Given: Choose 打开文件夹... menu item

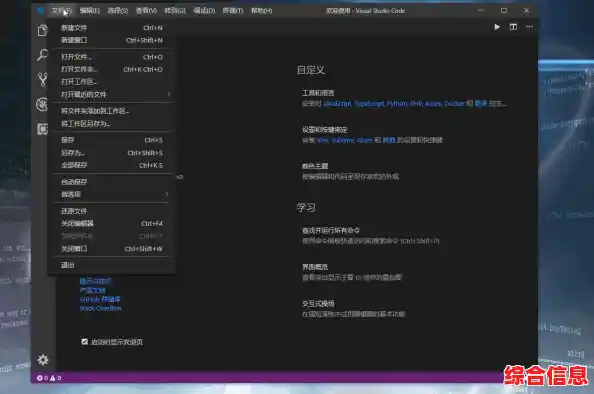Looking at the screenshot, I should 111,69.
